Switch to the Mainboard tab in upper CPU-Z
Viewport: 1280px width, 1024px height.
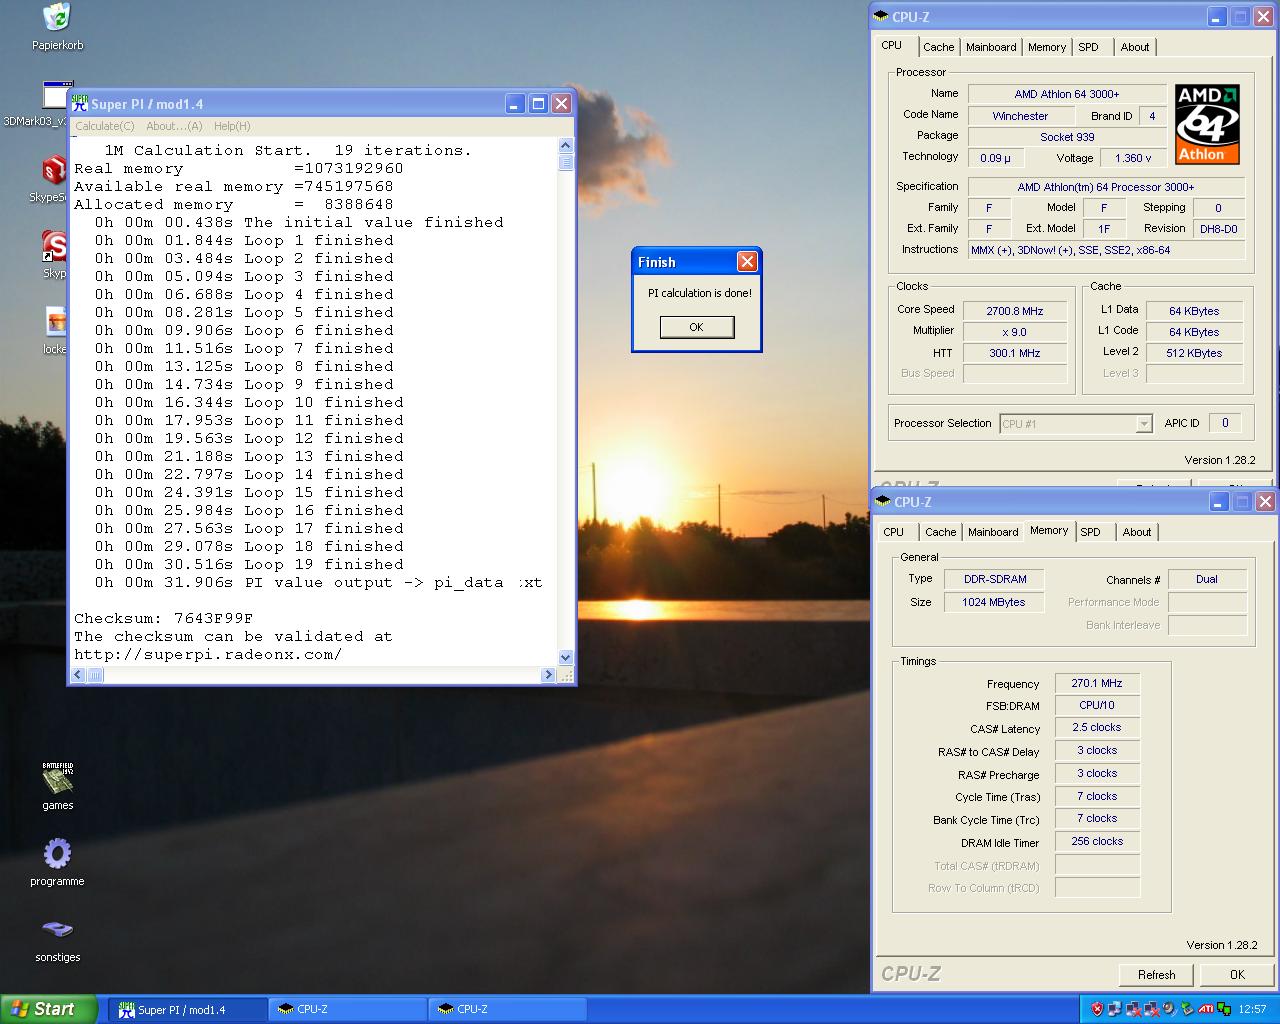990,47
